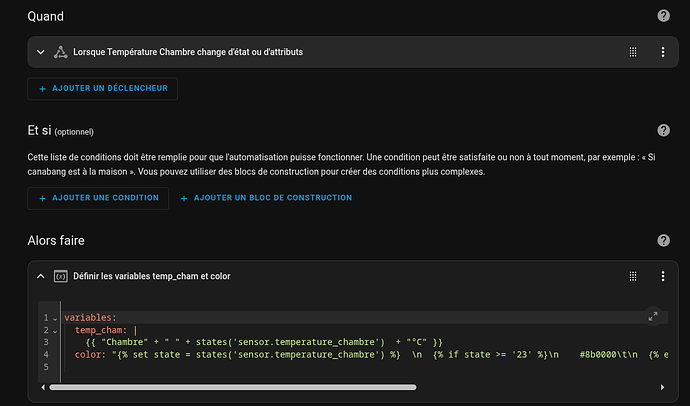Viewport: 690px width, 406px height.
Task: Click the title 'Définir les variables temp_cham et color'
Action: tap(152, 276)
